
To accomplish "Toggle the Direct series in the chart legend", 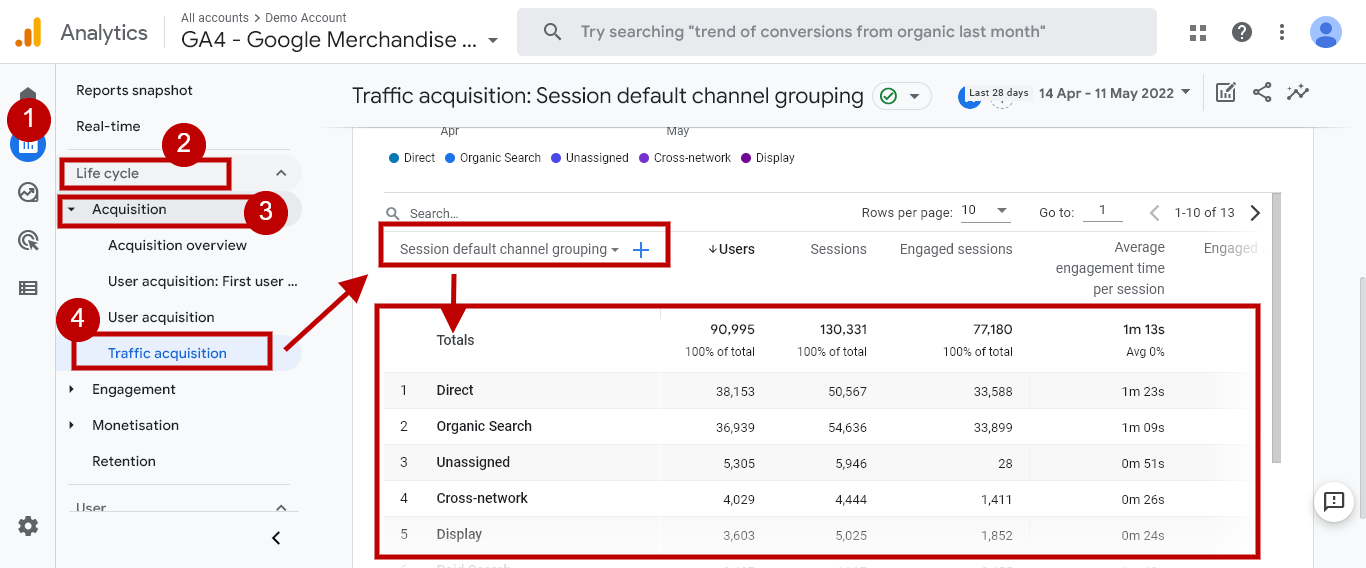I will tap(413, 158).
